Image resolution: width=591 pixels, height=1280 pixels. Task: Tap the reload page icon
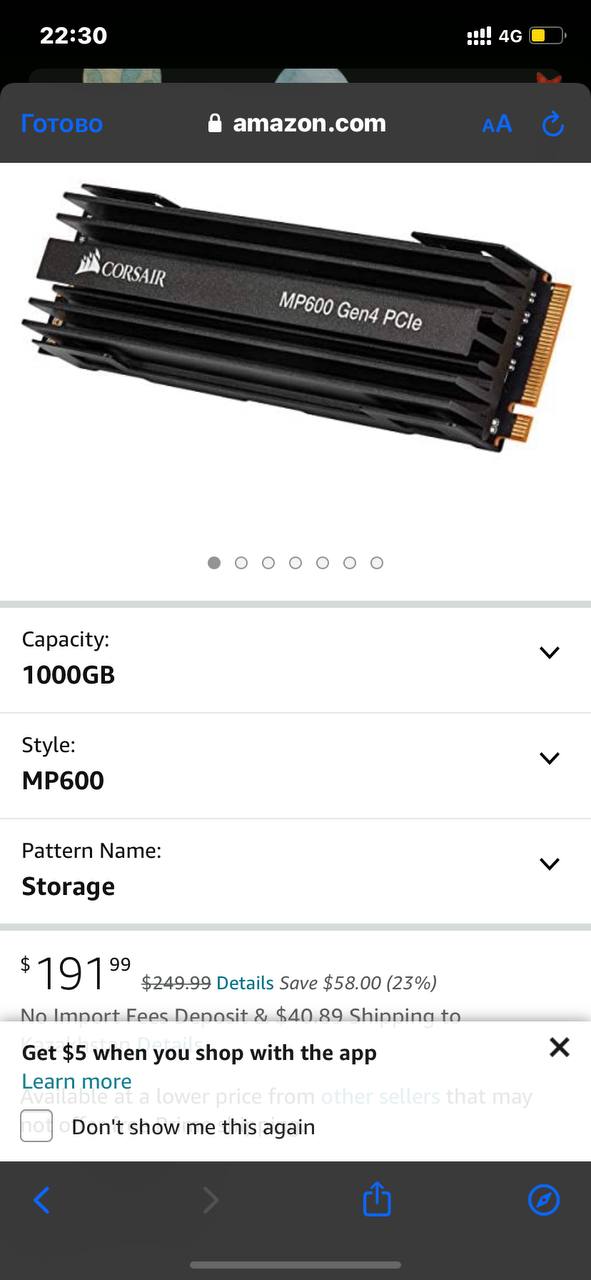(x=553, y=124)
